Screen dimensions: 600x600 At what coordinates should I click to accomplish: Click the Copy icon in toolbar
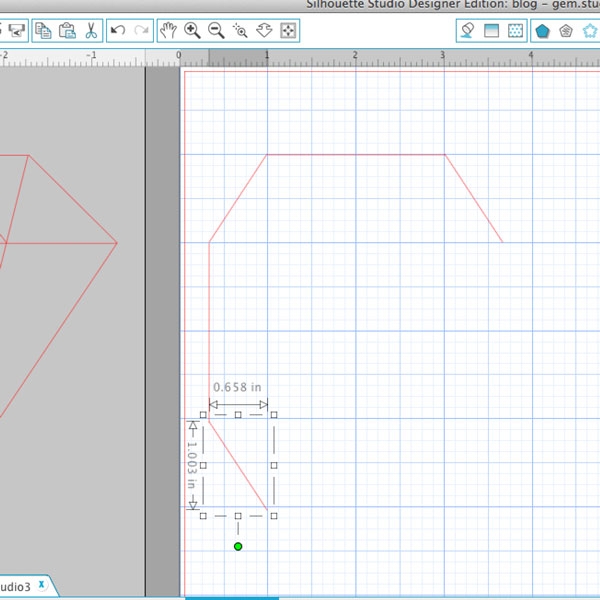tap(43, 31)
